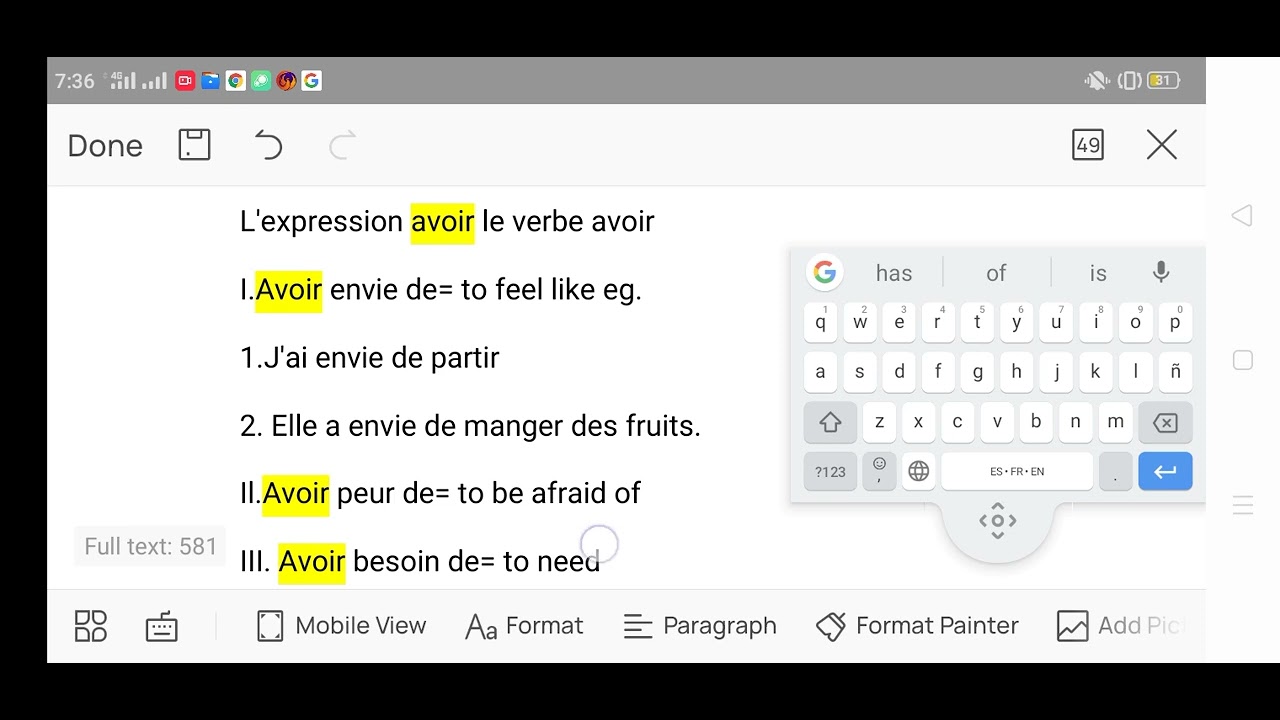Tap the backspace key
1280x720 pixels.
[1165, 423]
